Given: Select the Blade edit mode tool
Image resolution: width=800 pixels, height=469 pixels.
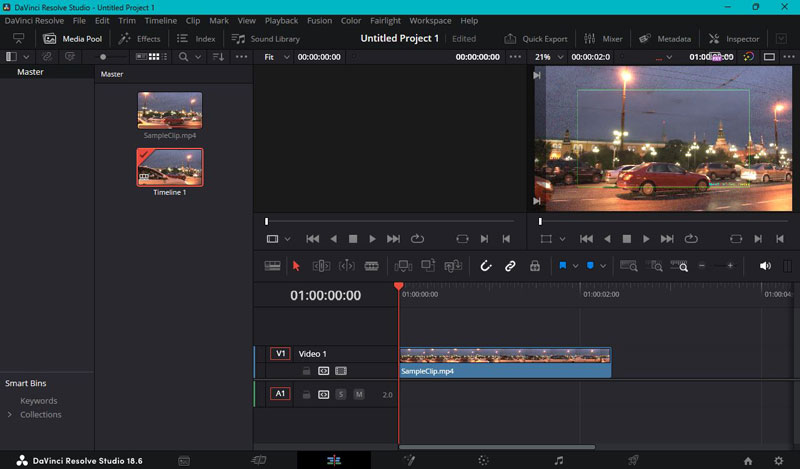Looking at the screenshot, I should [371, 266].
